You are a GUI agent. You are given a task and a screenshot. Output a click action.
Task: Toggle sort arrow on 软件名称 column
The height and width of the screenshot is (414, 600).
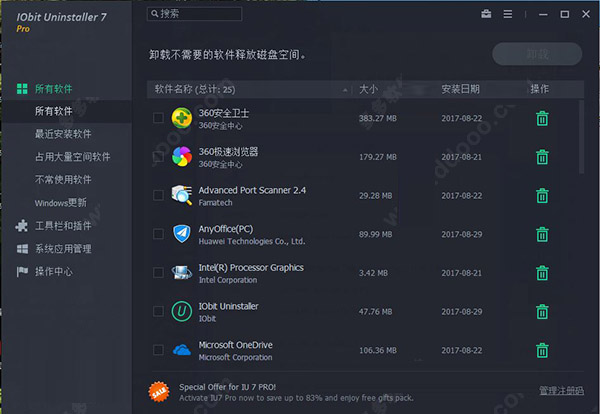click(x=345, y=90)
